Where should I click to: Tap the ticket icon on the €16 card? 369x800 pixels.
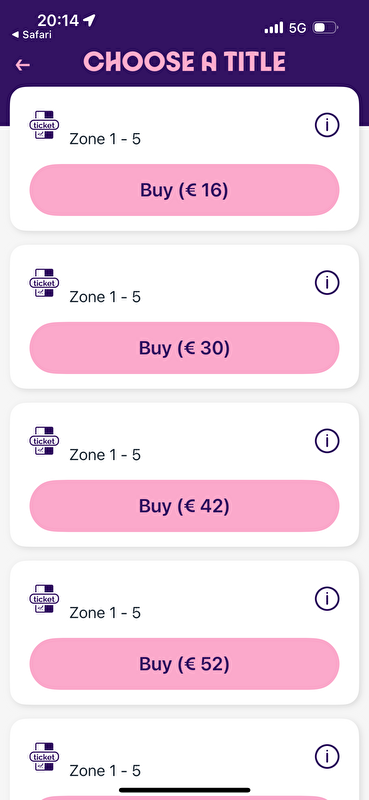click(x=44, y=124)
